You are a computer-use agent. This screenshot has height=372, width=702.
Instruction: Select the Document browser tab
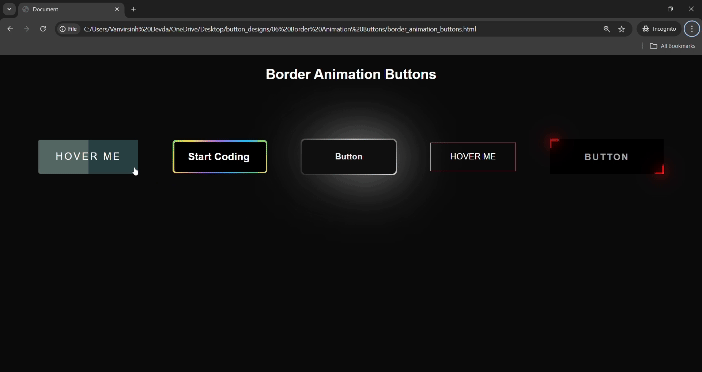pyautogui.click(x=72, y=9)
